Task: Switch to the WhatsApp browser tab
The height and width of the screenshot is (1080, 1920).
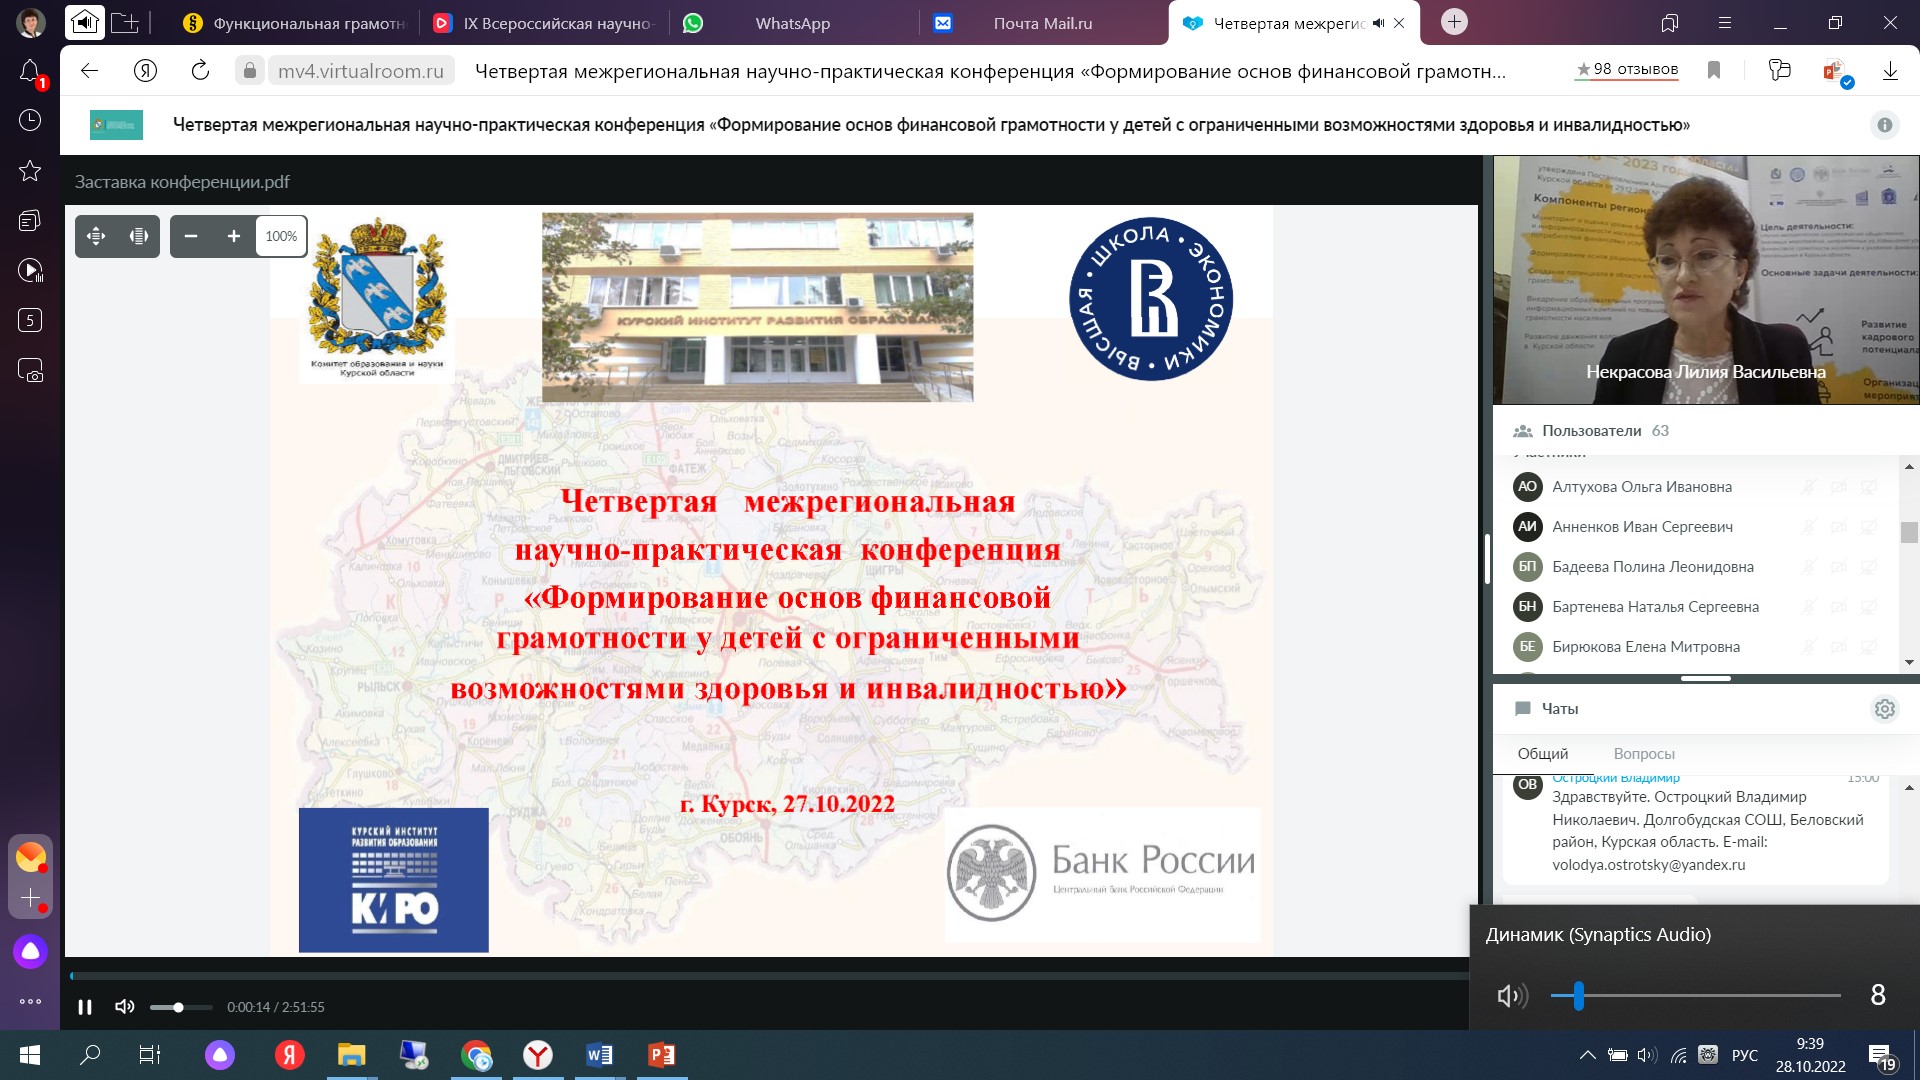Action: point(792,23)
